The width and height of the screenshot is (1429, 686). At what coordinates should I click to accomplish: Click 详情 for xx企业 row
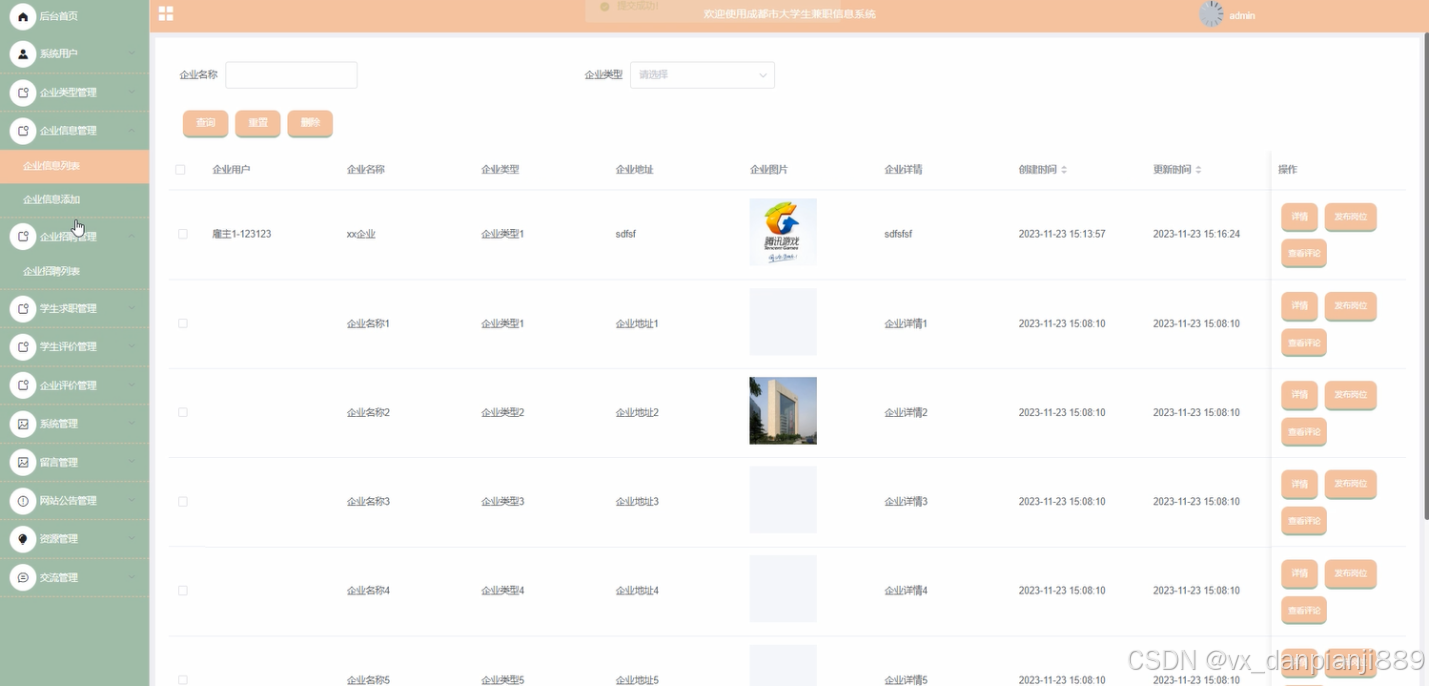click(1299, 217)
